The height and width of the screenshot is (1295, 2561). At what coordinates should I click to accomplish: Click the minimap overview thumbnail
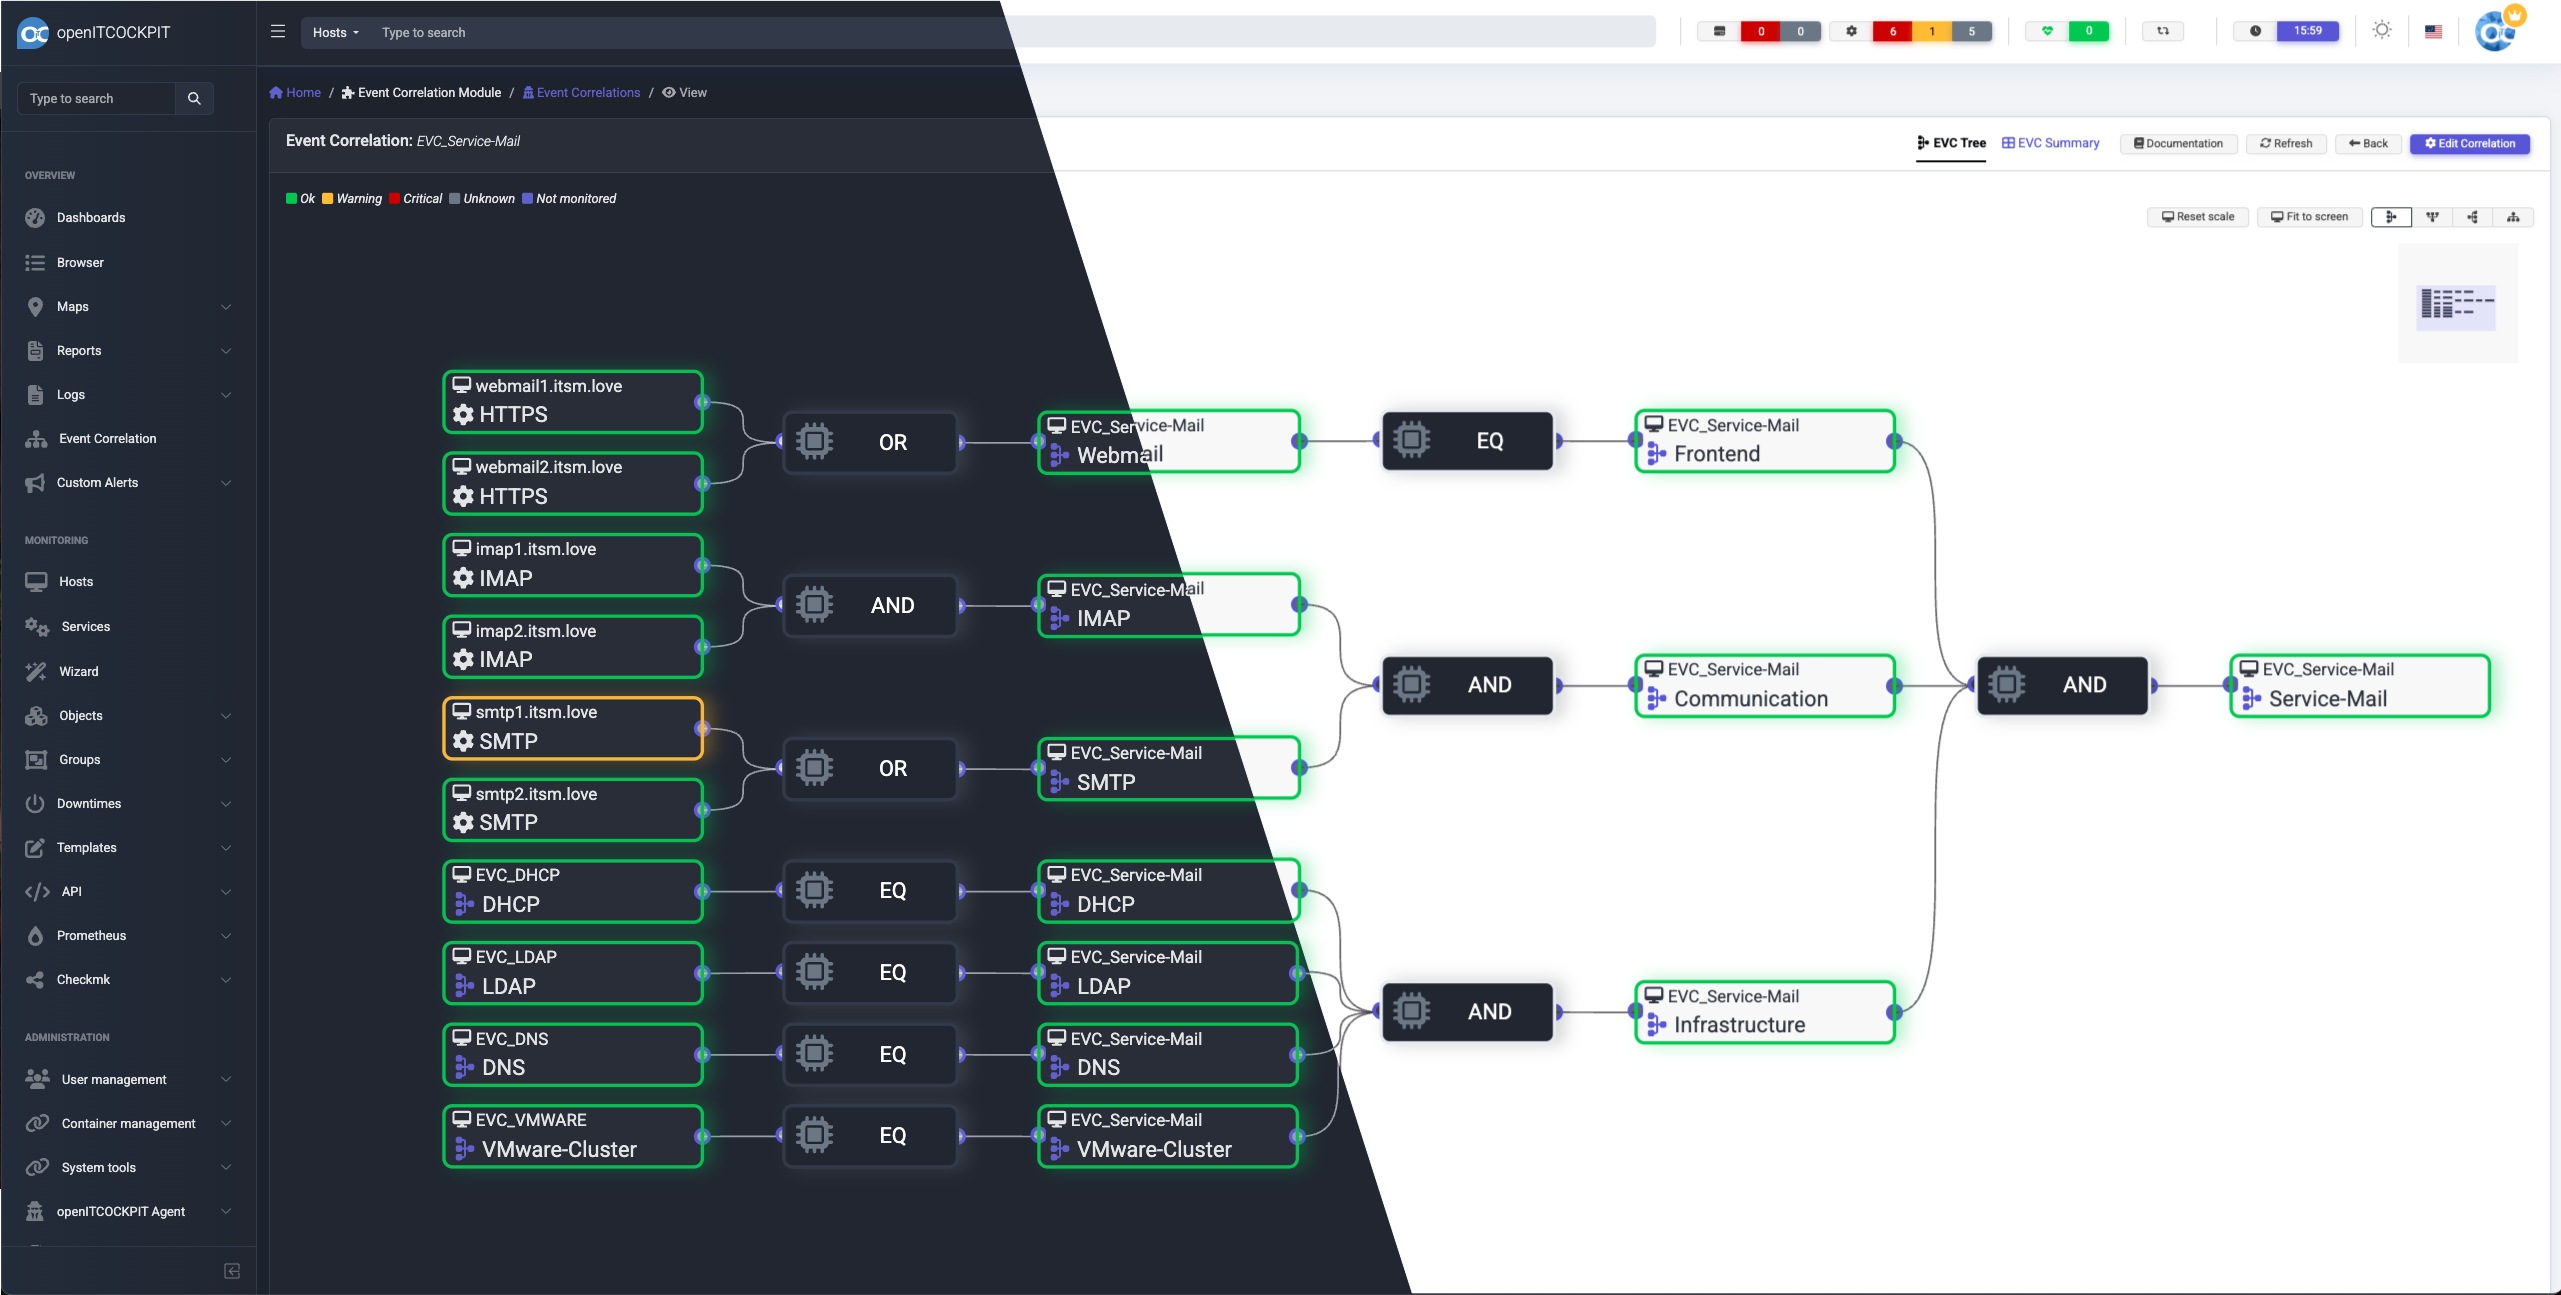[2457, 302]
